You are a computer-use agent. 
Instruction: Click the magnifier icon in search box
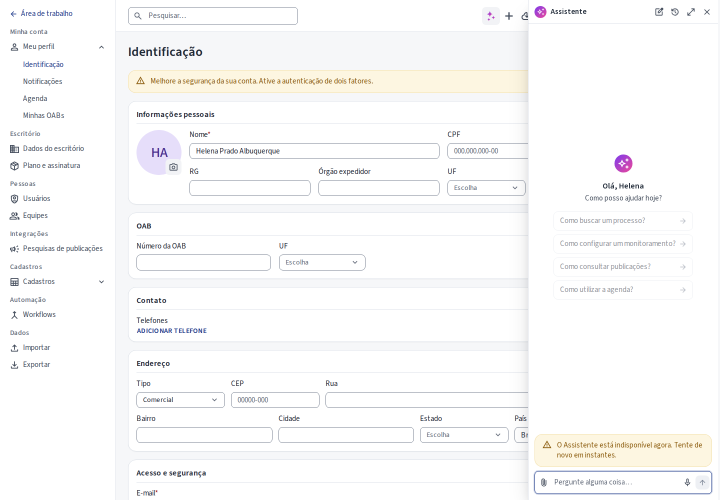coord(138,16)
